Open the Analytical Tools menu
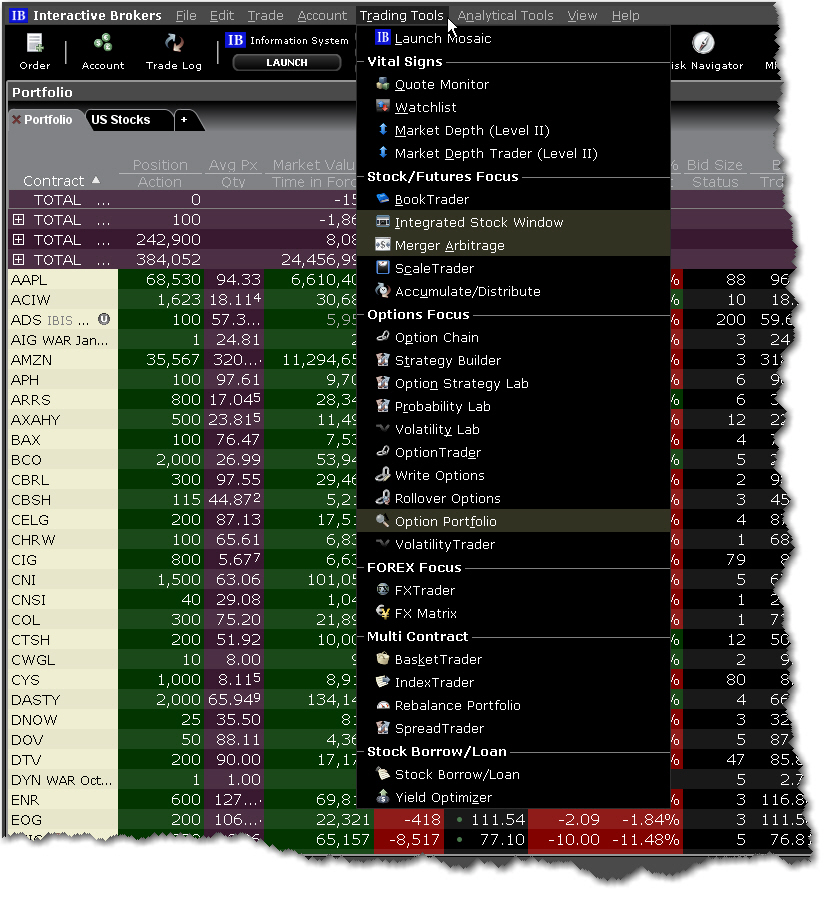Screen dimensions: 837x898 505,16
